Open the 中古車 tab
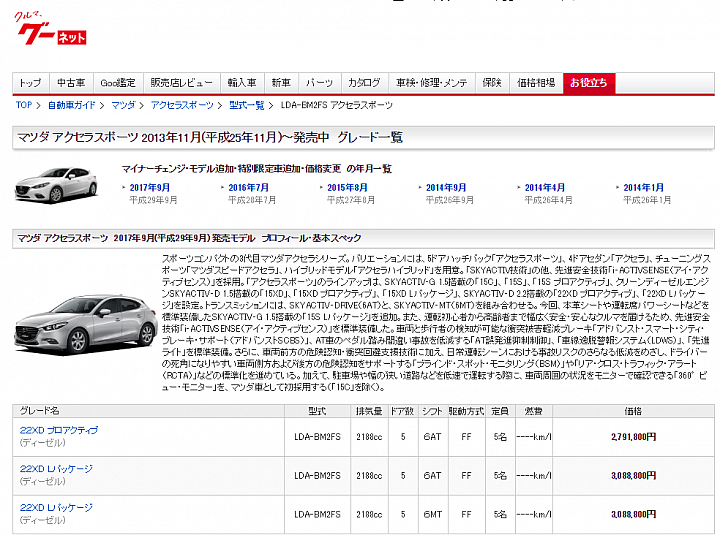720x535 pixels. (x=71, y=83)
